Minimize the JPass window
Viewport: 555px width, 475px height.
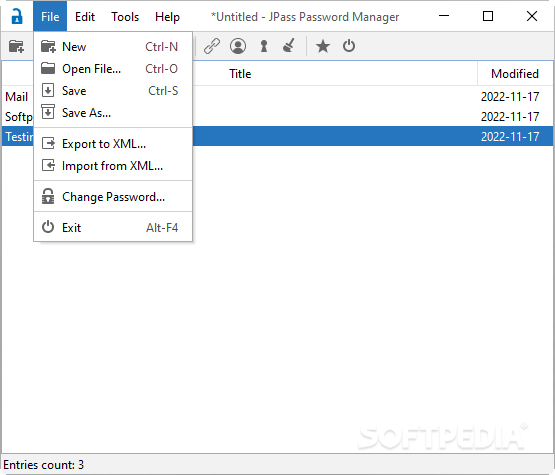click(444, 16)
